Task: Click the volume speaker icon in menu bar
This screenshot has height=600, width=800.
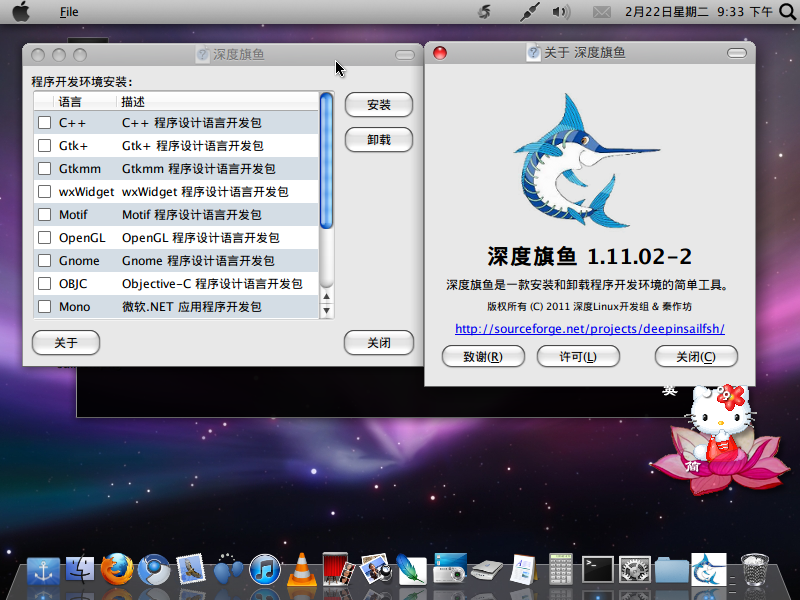Action: [561, 12]
